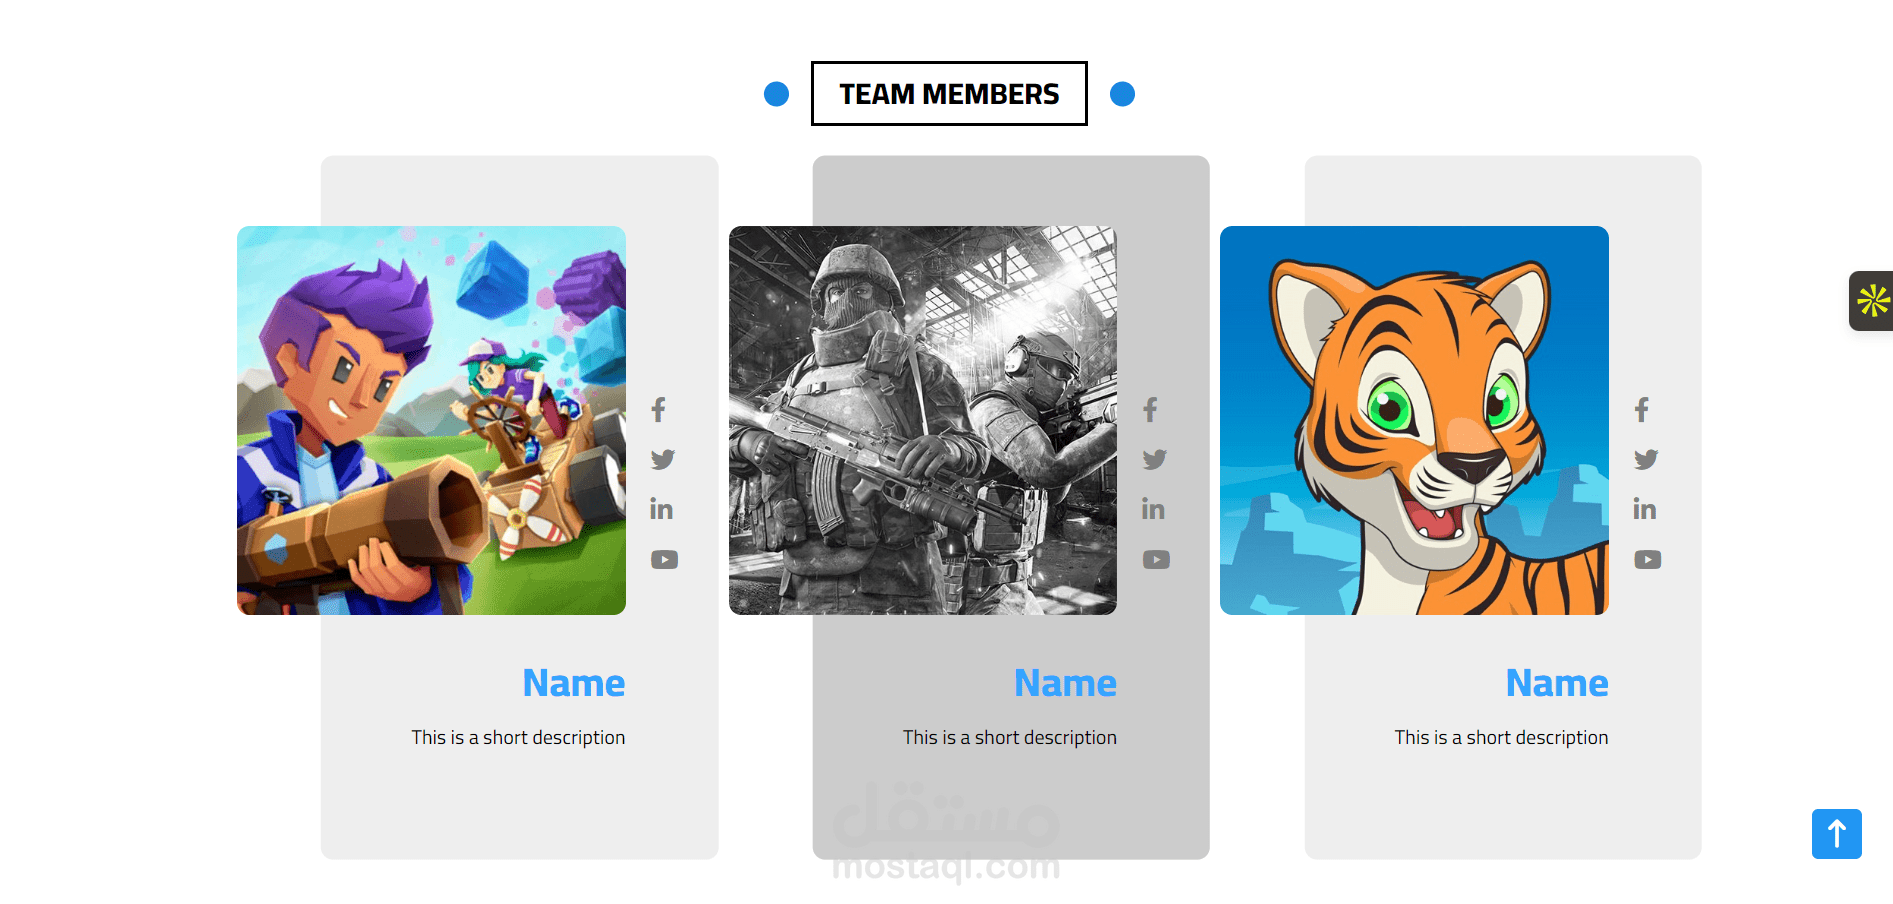
Task: Click the blue scroll-to-top arrow button
Action: click(x=1836, y=833)
